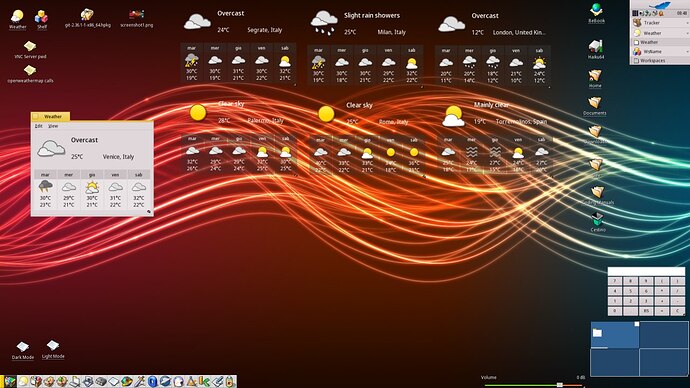Open the Cestino trash icon
The image size is (690, 388).
click(598, 219)
